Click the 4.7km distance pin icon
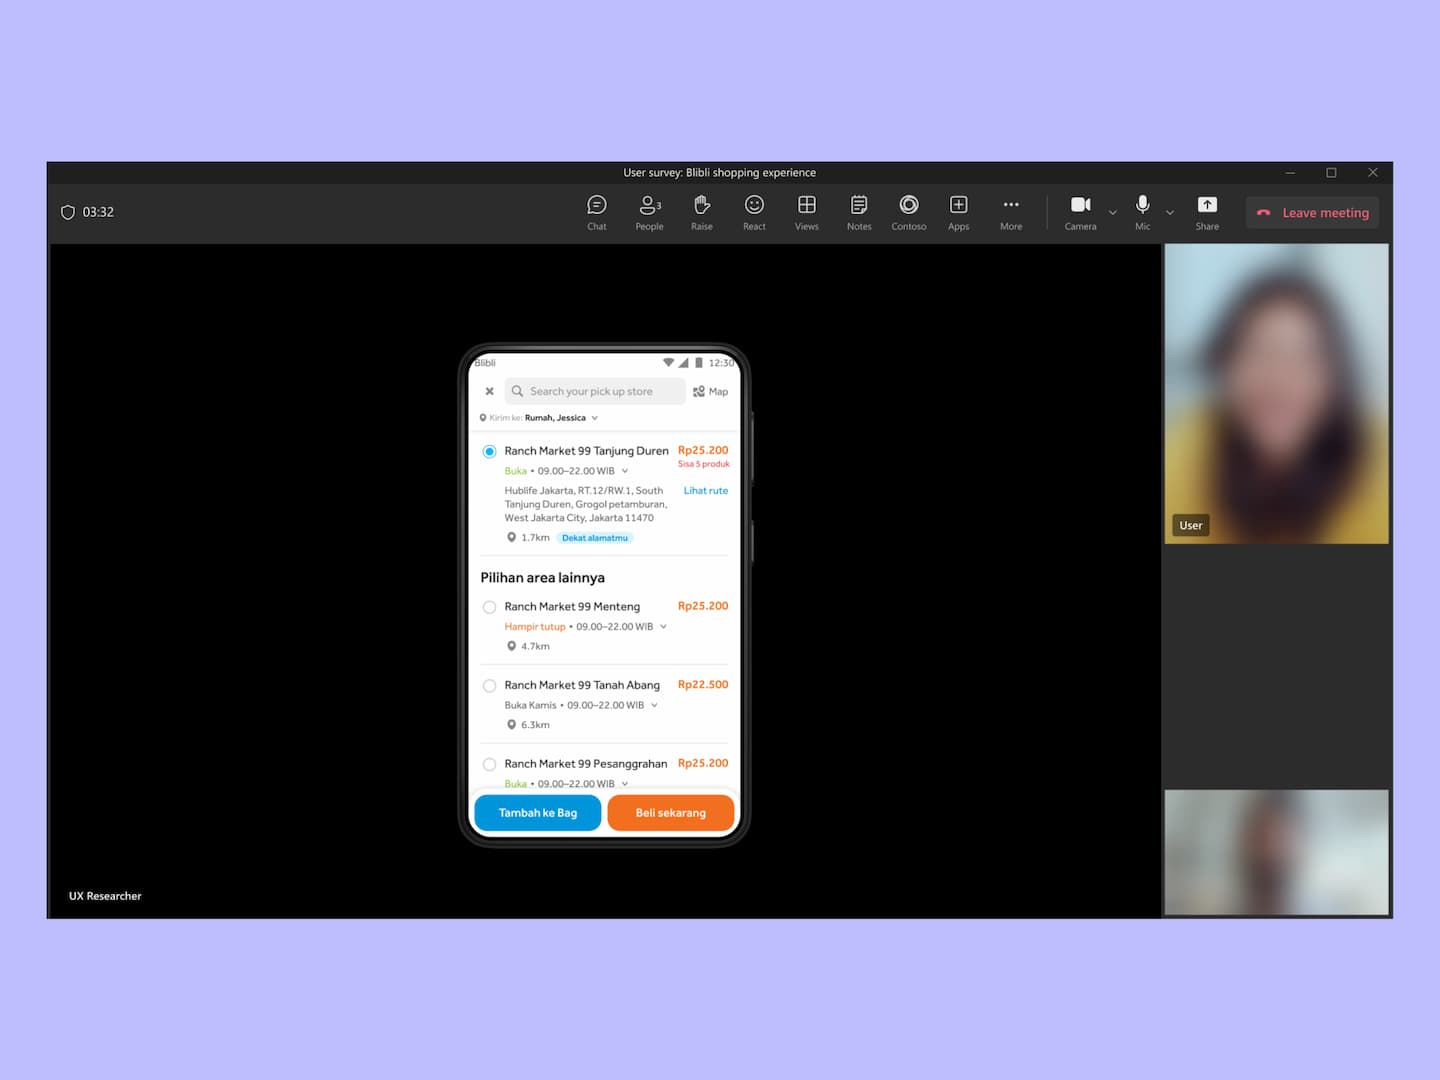This screenshot has height=1080, width=1440. pos(511,646)
